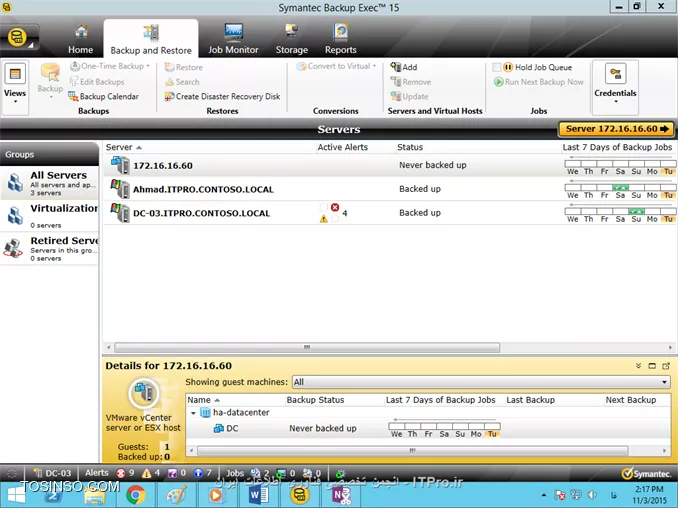The image size is (678, 508).
Task: Click the red error alerts count icon
Action: click(x=121, y=473)
